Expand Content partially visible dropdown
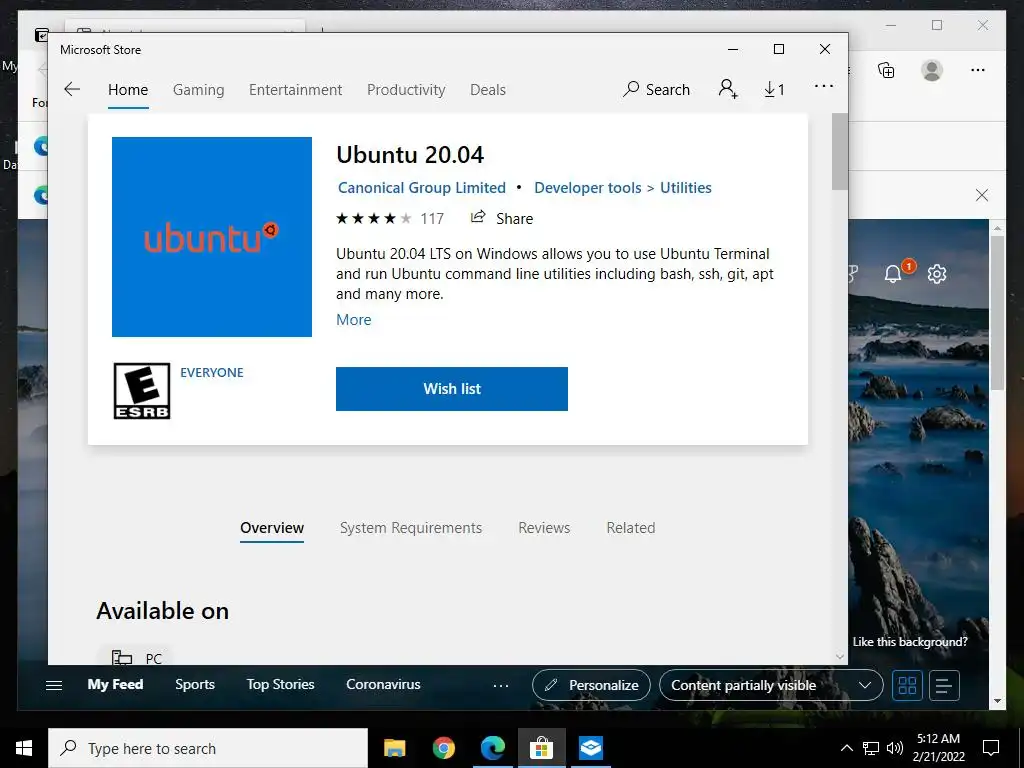 click(771, 686)
